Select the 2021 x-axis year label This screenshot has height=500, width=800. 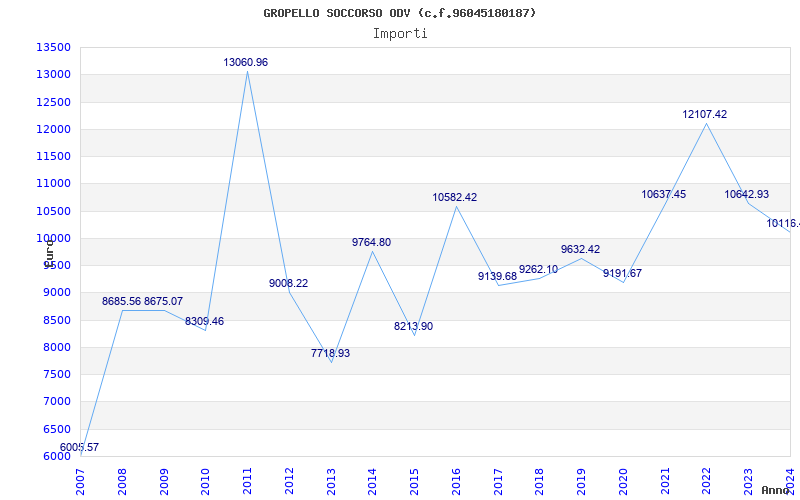click(665, 482)
